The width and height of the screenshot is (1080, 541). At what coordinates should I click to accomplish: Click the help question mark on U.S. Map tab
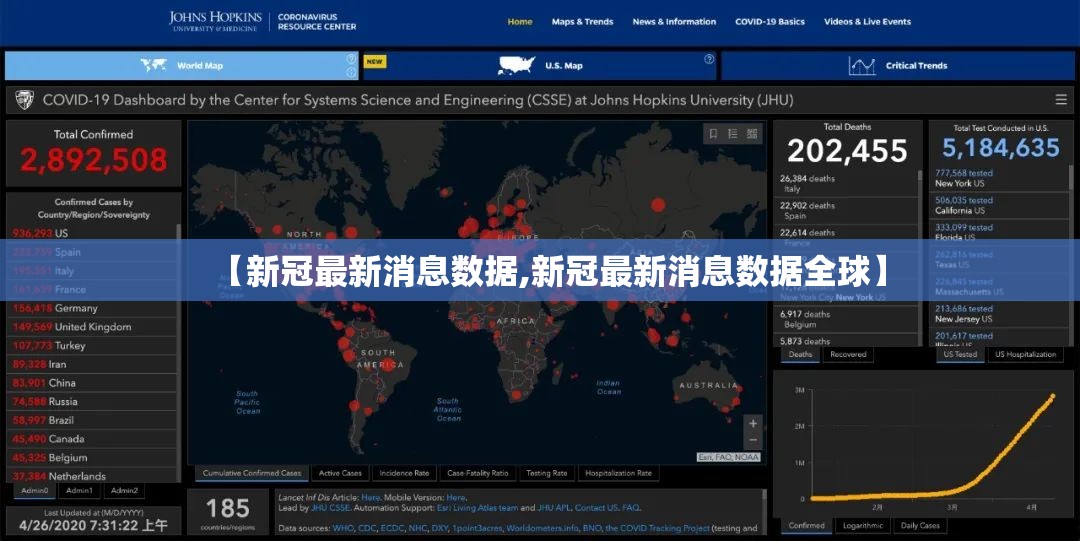[x=709, y=59]
